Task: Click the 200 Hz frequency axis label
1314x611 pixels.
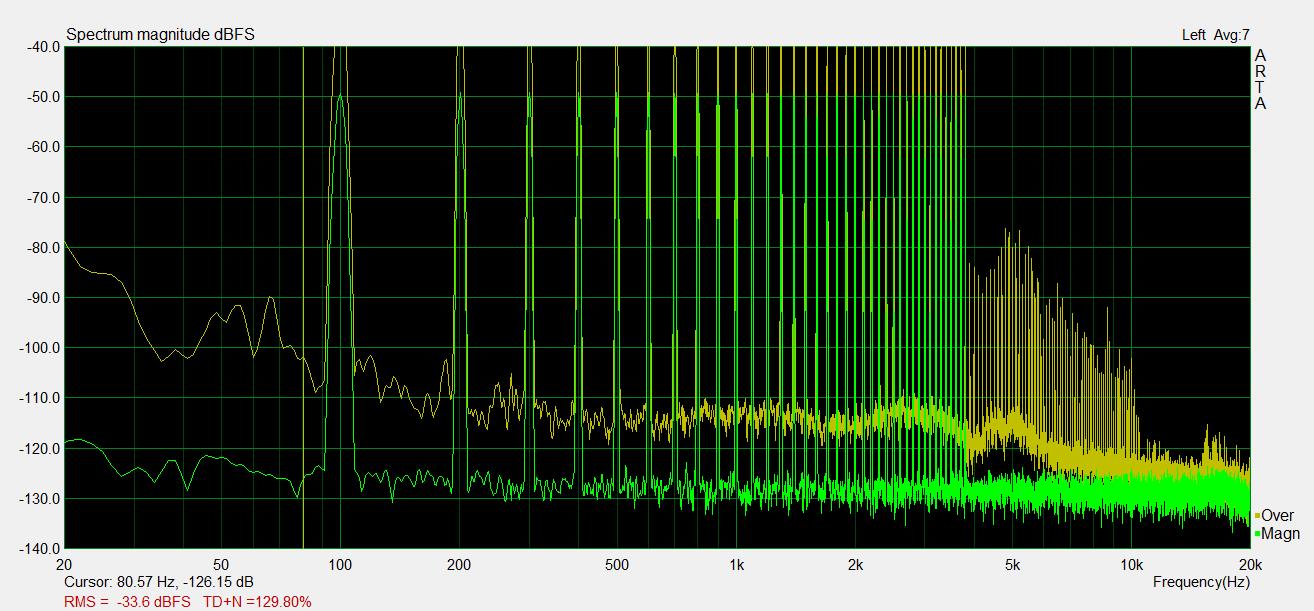Action: [x=459, y=565]
